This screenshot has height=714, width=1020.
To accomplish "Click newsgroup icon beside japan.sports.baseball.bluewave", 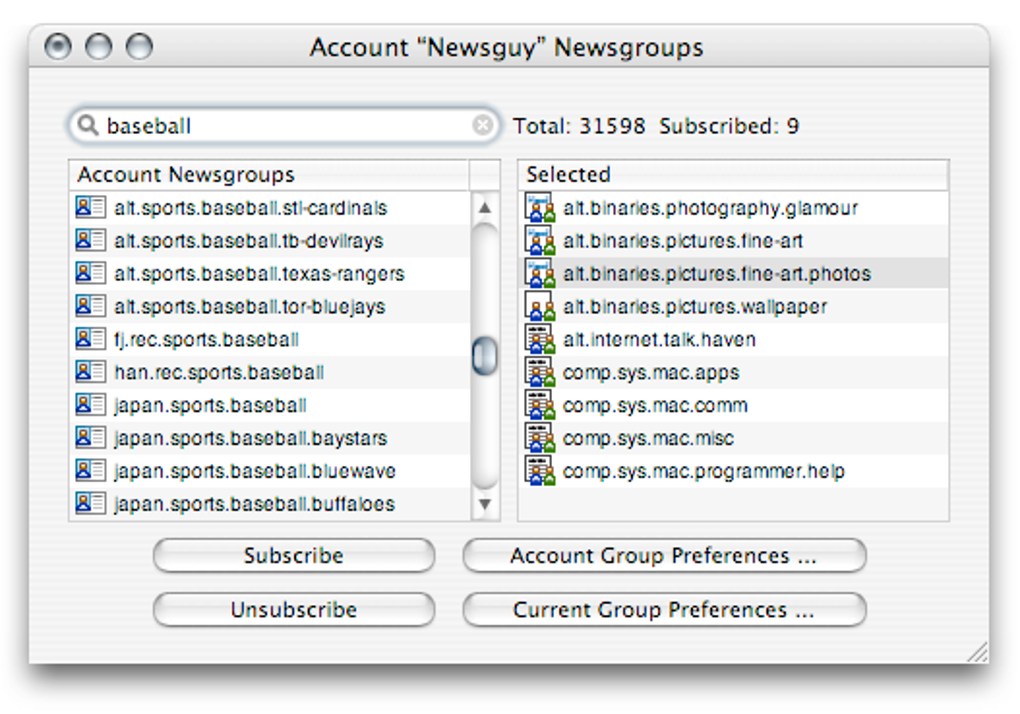I will [x=90, y=470].
